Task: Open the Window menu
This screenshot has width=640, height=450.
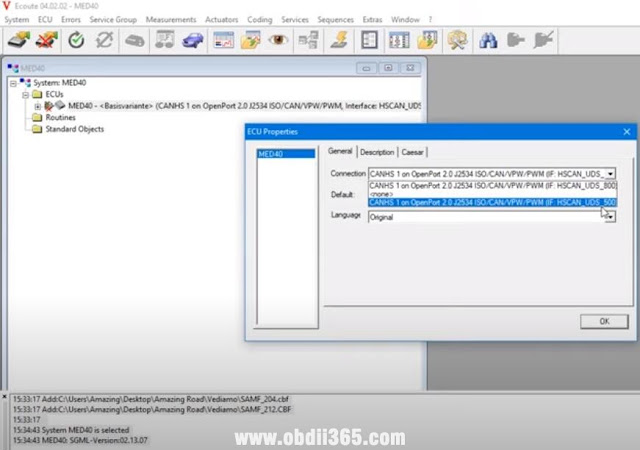Action: [405, 20]
